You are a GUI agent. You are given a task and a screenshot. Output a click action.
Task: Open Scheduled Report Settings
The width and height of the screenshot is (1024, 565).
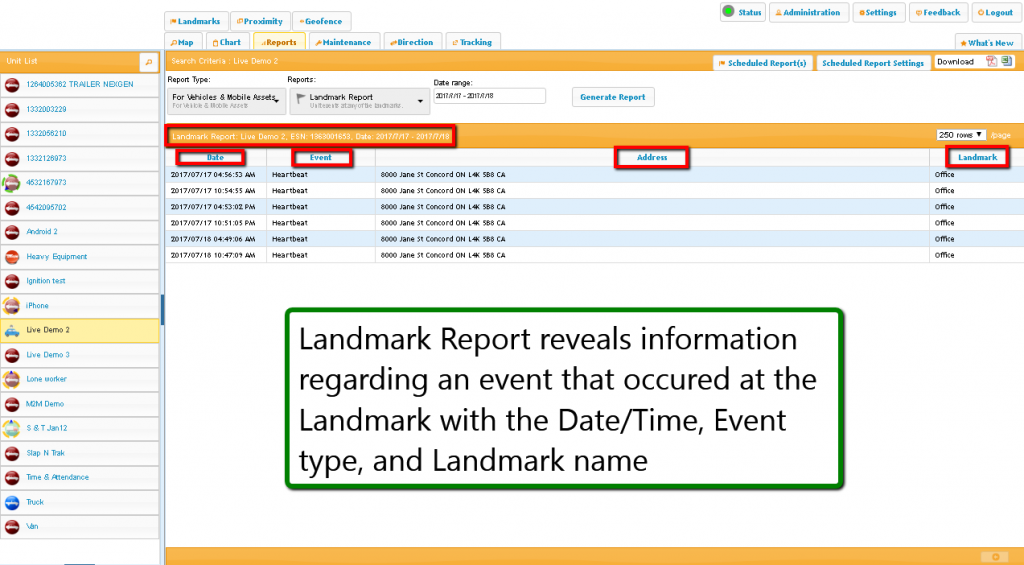pyautogui.click(x=873, y=63)
